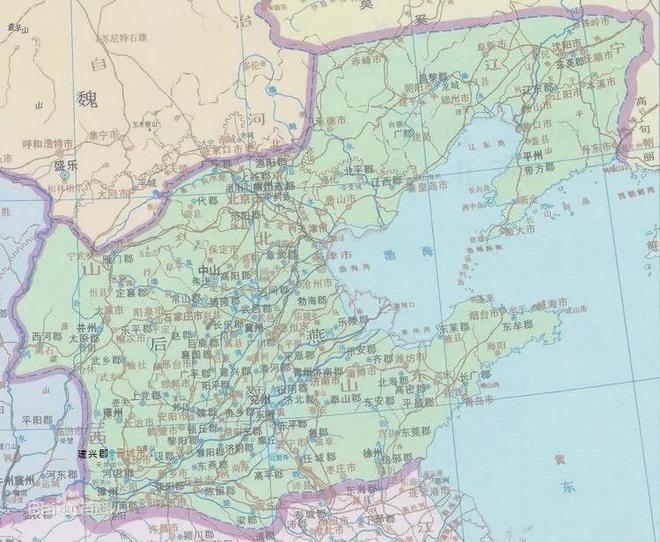Image resolution: width=660 pixels, height=542 pixels.
Task: Select the 长广郡 label
Action: (474, 375)
